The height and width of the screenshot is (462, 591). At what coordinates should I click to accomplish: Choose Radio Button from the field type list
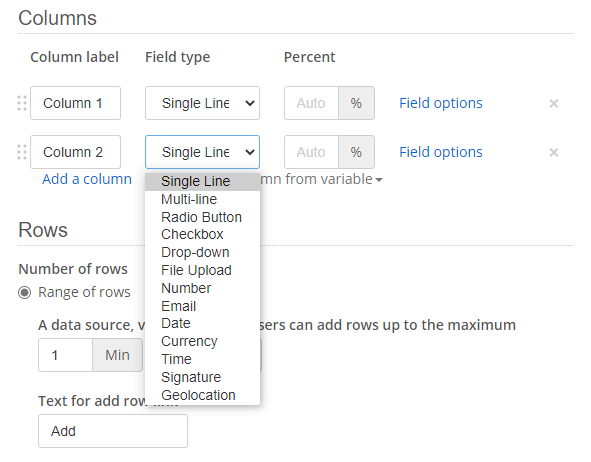[x=202, y=217]
